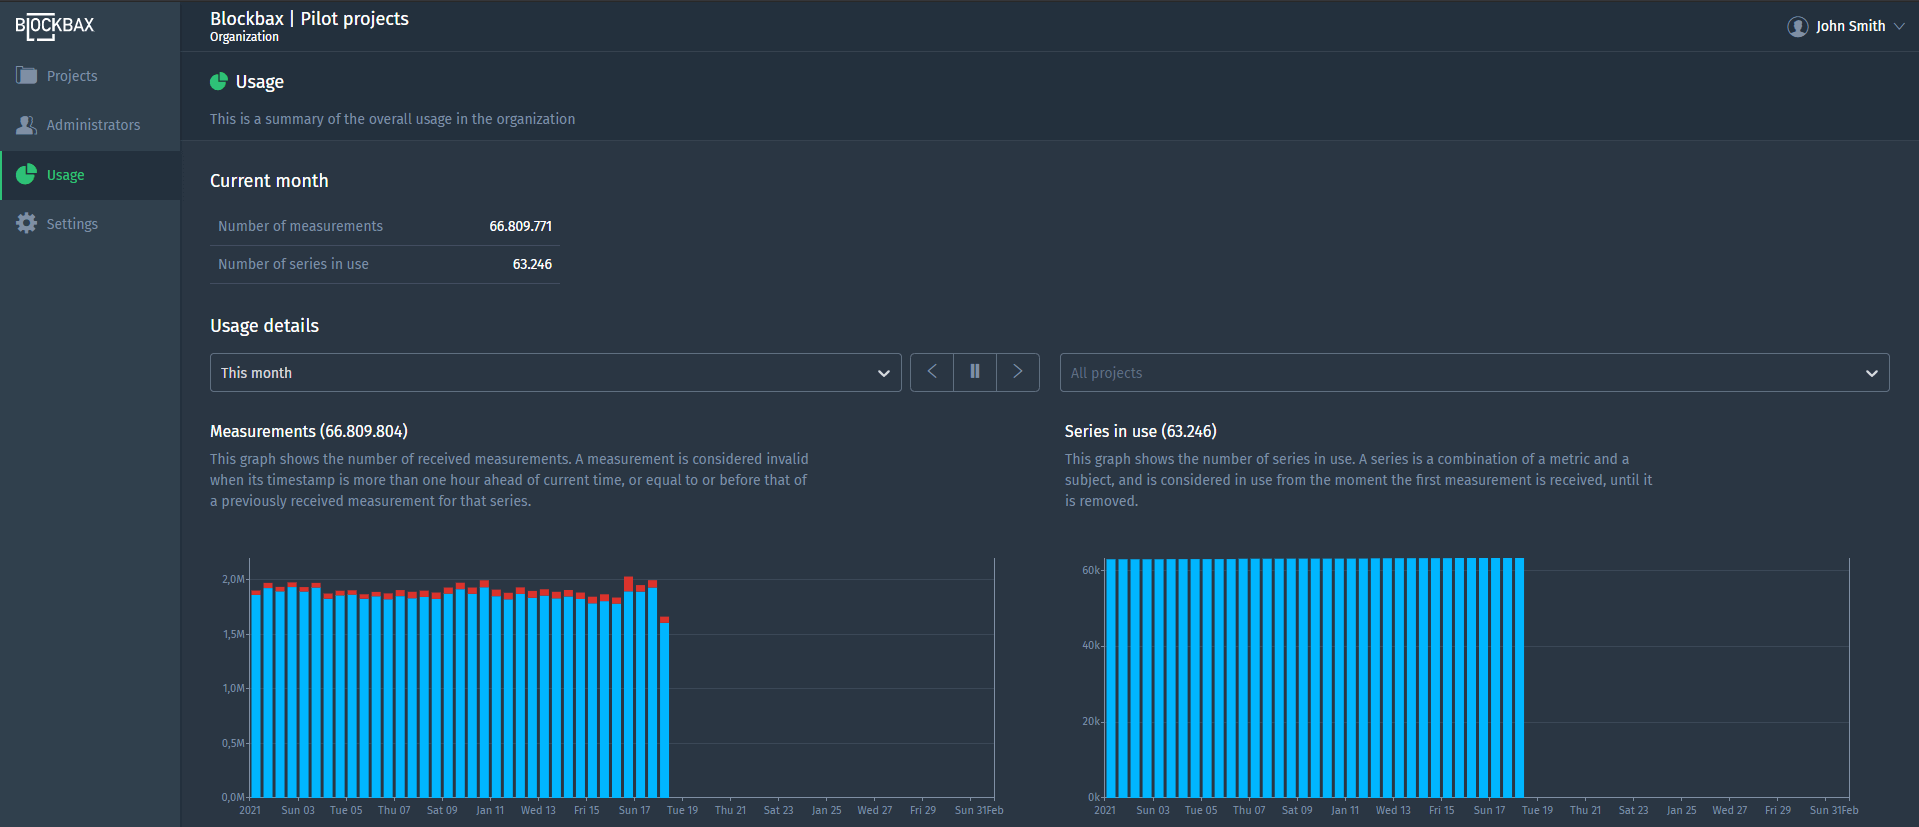Open Projects in the sidebar
The height and width of the screenshot is (827, 1919).
coord(72,76)
